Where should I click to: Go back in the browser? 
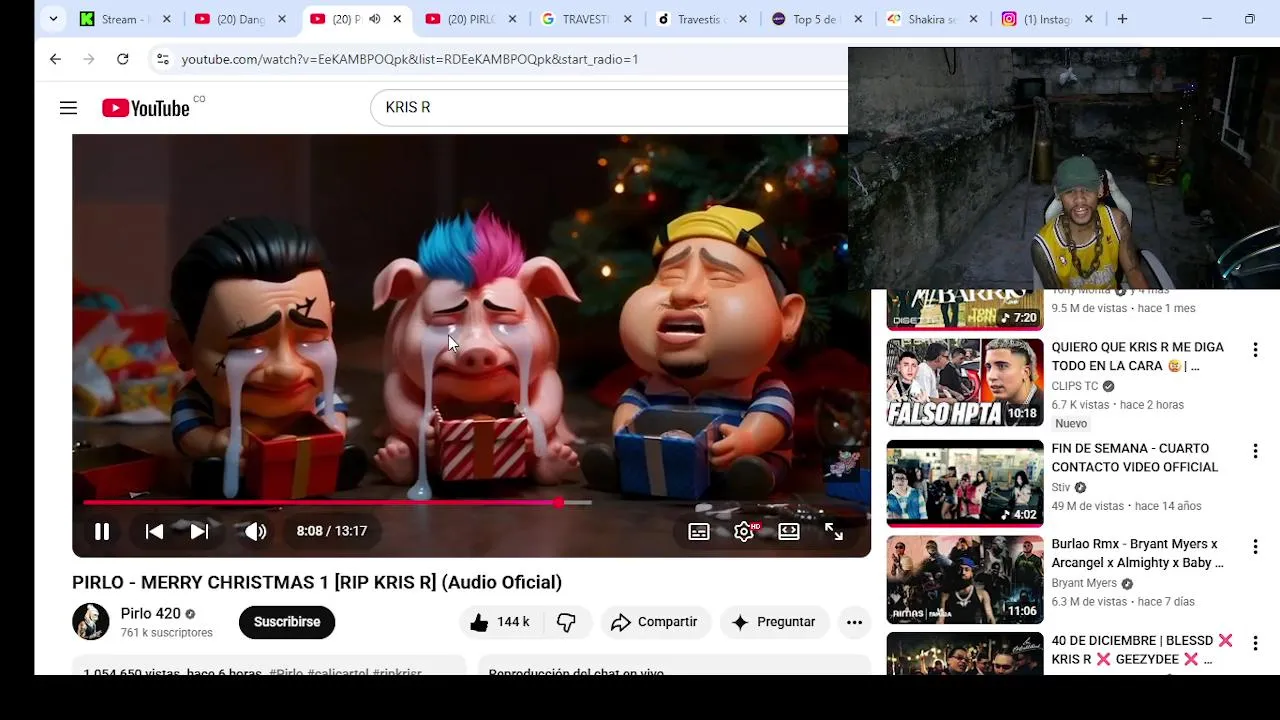tap(55, 59)
